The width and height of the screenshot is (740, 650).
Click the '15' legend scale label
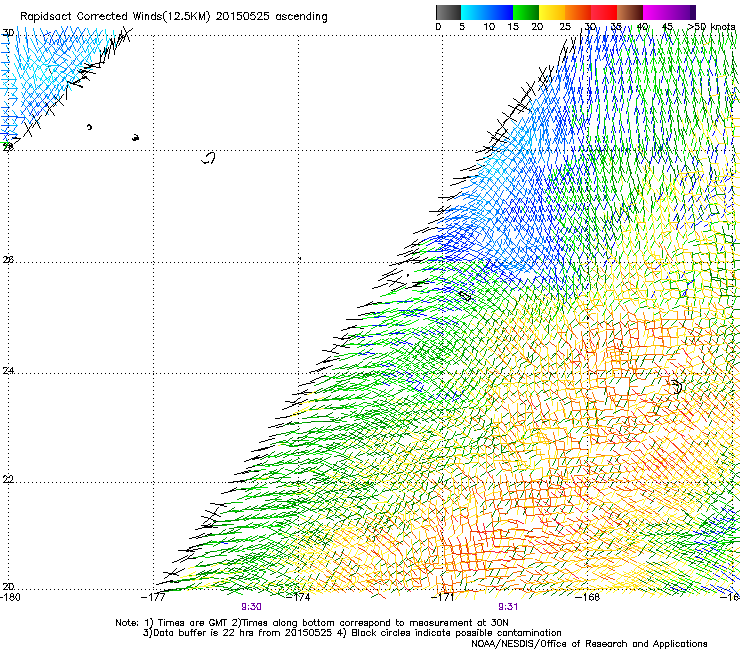[513, 26]
